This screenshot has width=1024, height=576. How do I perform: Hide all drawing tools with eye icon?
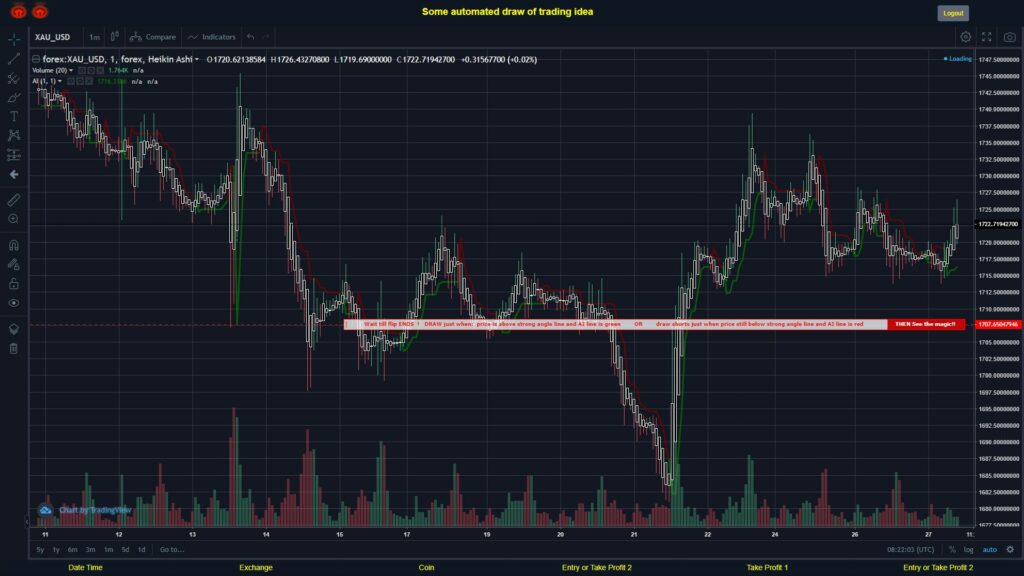click(14, 303)
